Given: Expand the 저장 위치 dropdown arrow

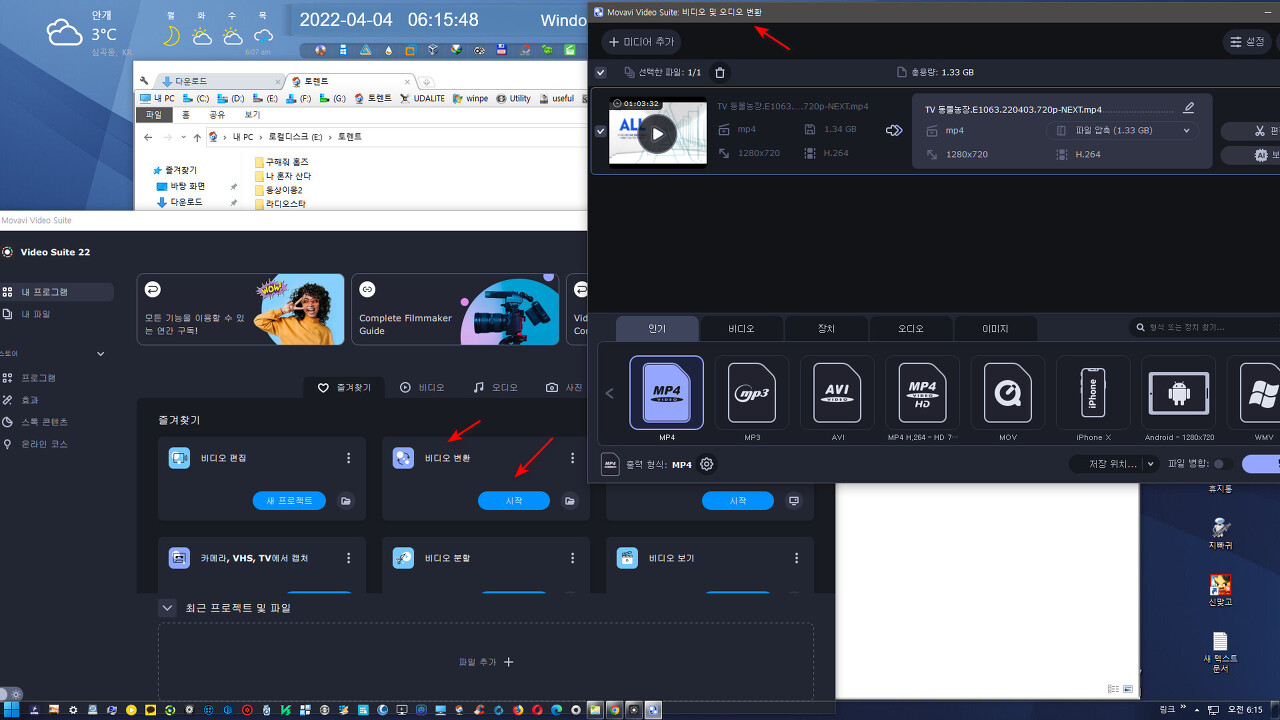Looking at the screenshot, I should [x=1151, y=464].
